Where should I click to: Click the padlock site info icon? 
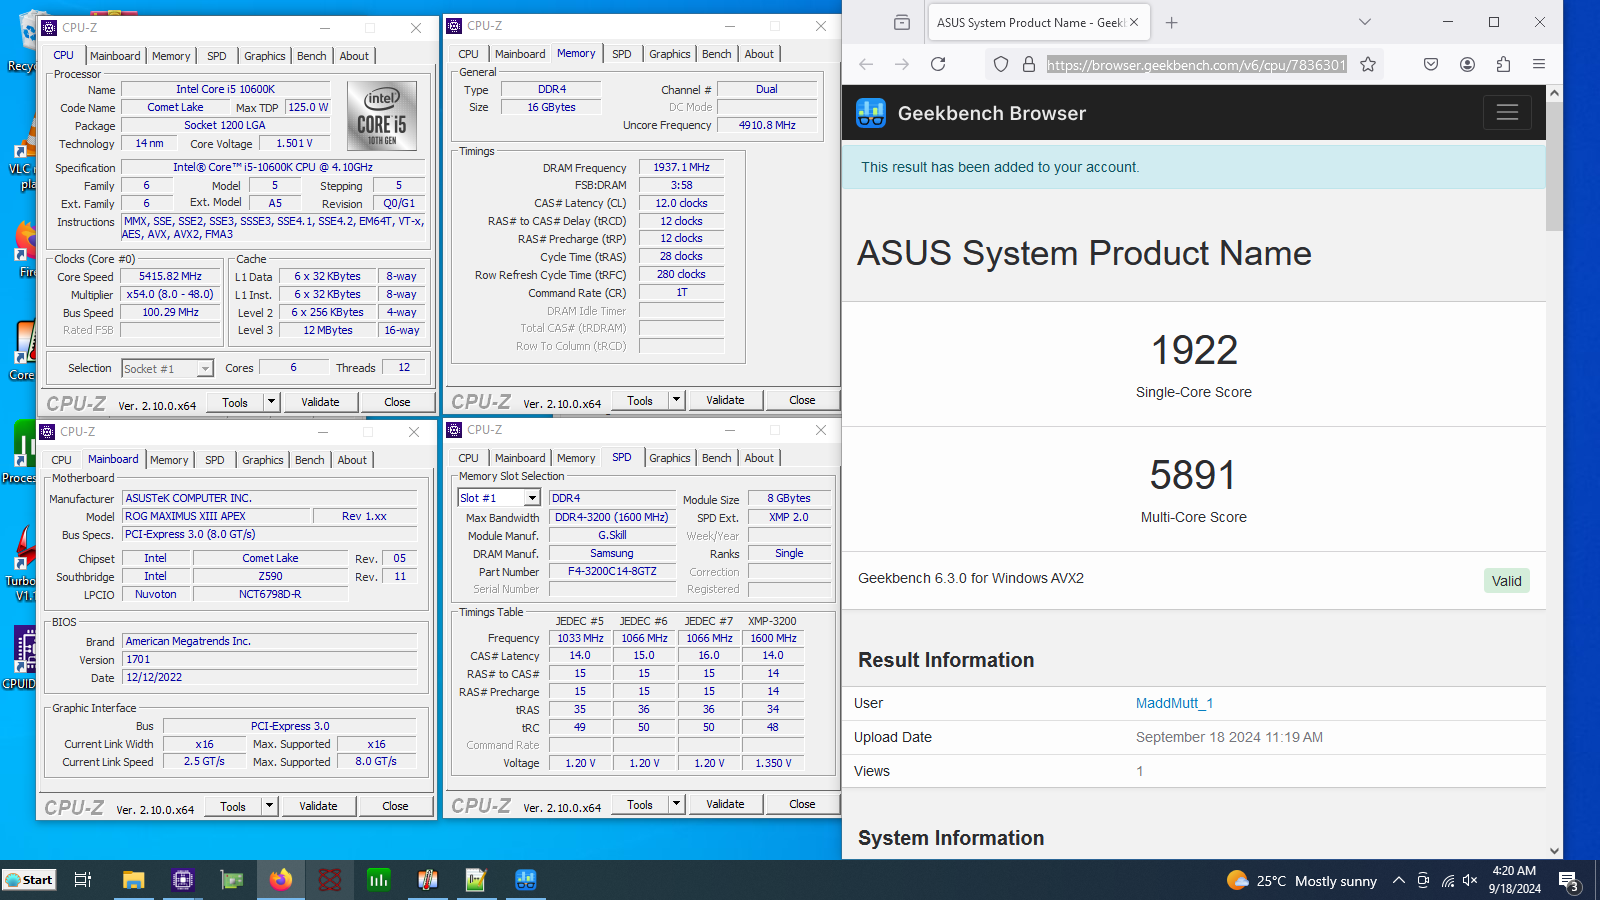pyautogui.click(x=1028, y=64)
